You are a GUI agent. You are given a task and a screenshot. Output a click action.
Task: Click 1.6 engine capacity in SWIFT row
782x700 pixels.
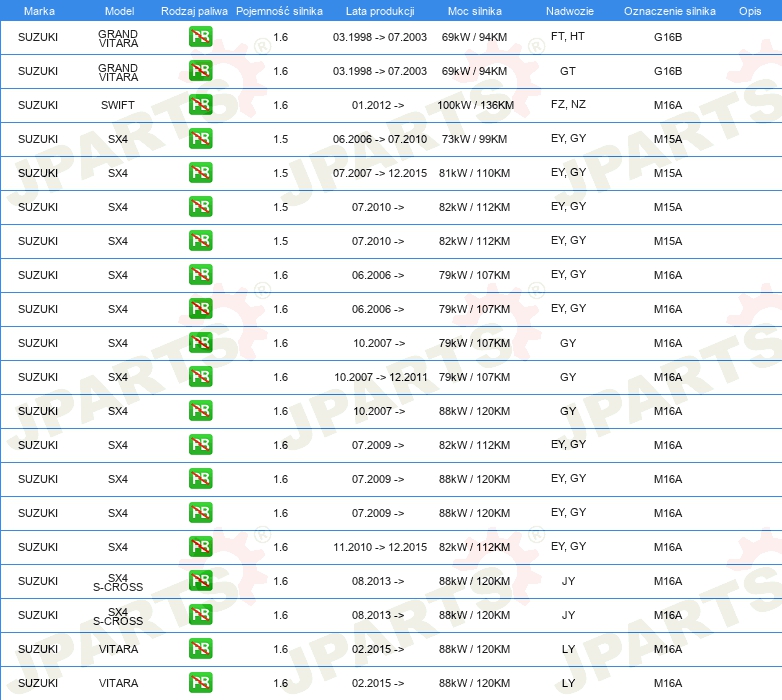click(281, 105)
